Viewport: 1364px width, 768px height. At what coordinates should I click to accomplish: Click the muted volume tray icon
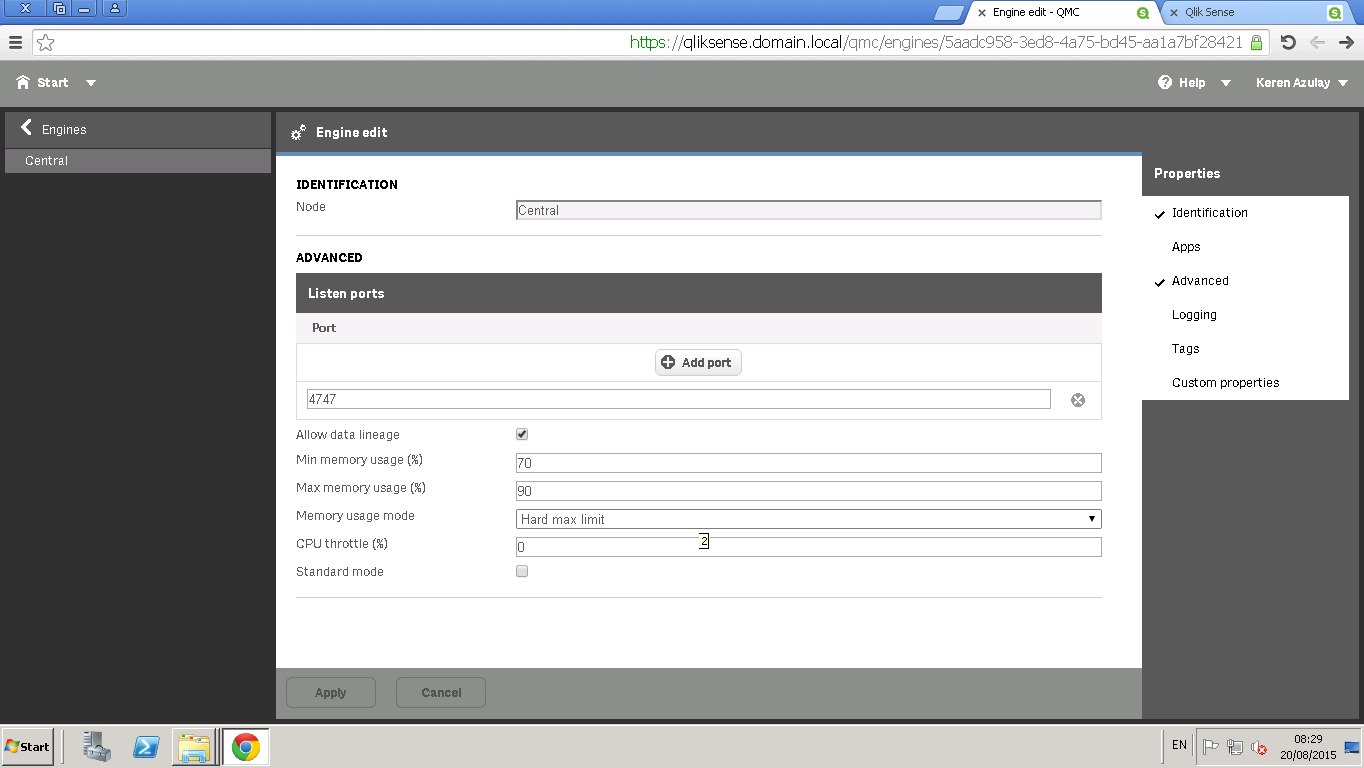click(x=1259, y=746)
